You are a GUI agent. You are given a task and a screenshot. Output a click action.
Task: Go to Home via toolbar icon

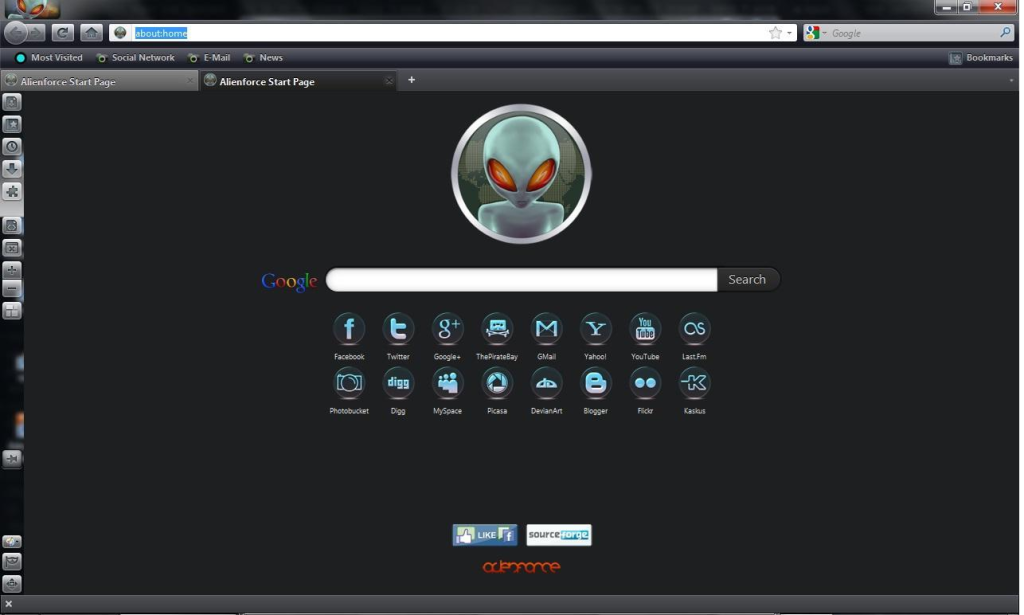pyautogui.click(x=91, y=33)
